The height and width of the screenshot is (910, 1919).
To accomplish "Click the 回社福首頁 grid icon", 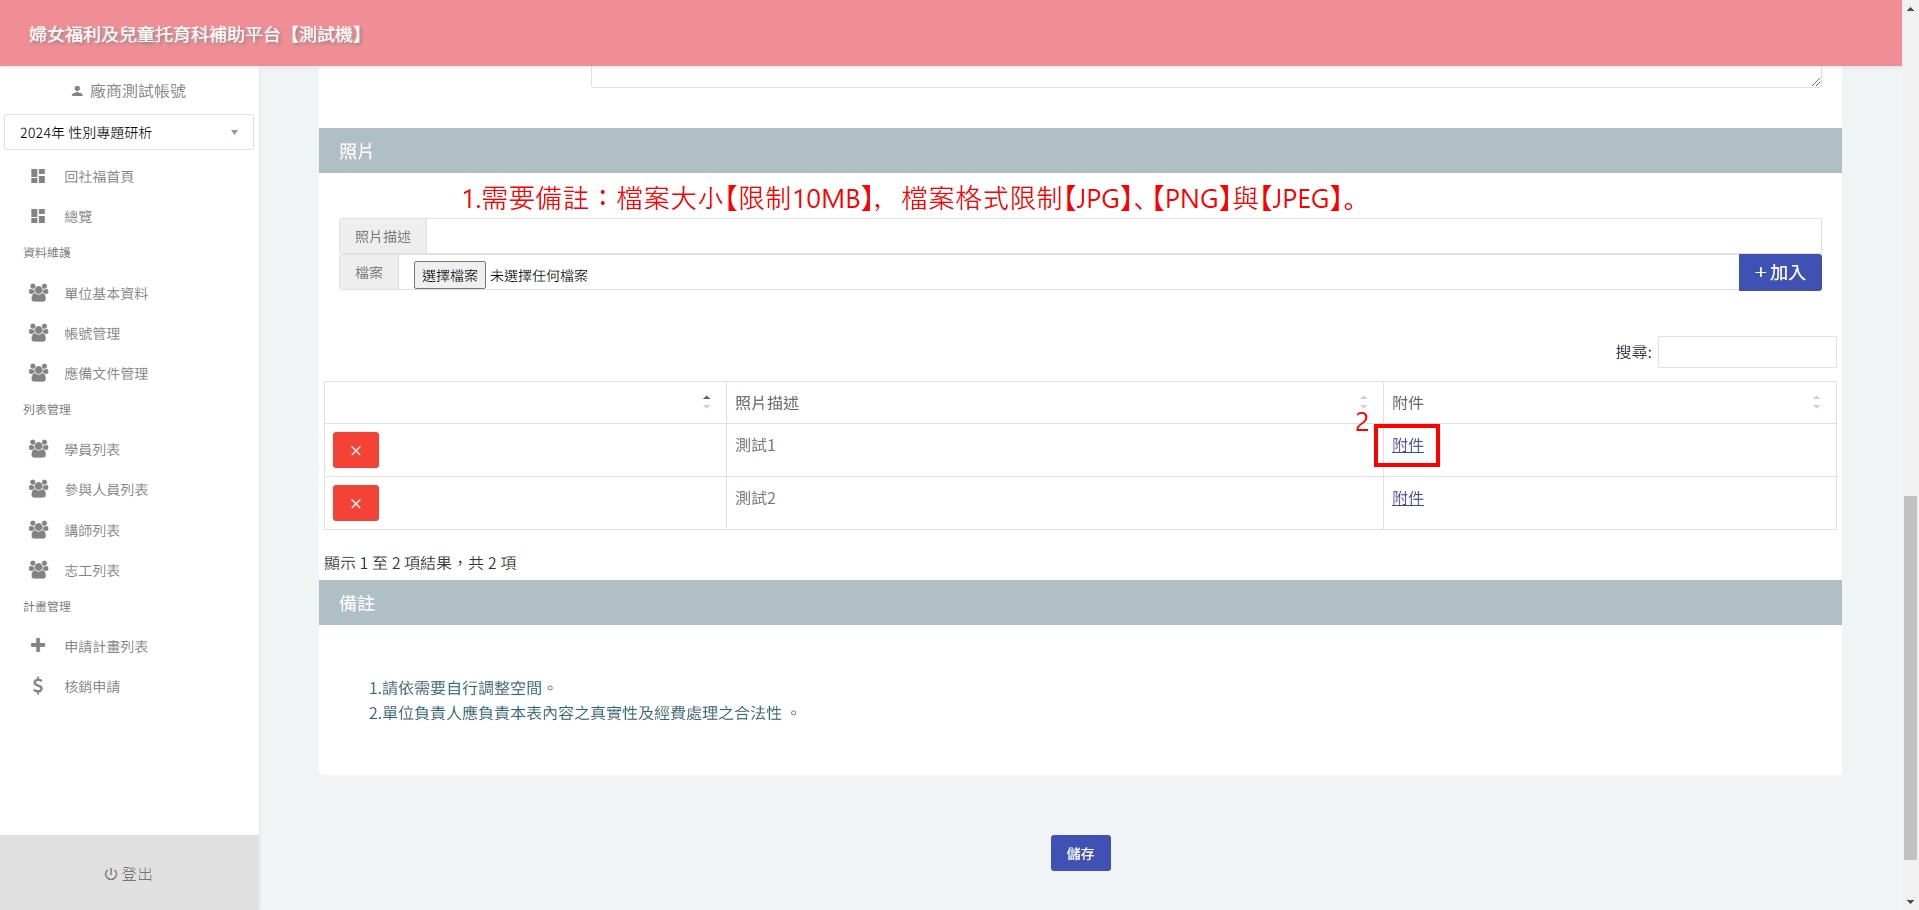I will [38, 176].
